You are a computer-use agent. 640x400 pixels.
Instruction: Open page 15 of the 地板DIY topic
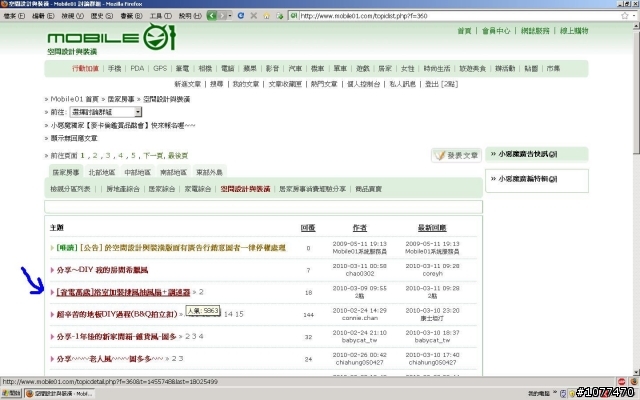pyautogui.click(x=239, y=314)
